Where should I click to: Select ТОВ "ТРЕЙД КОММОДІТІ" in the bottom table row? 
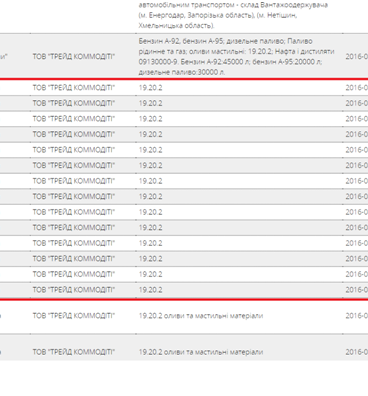click(74, 352)
